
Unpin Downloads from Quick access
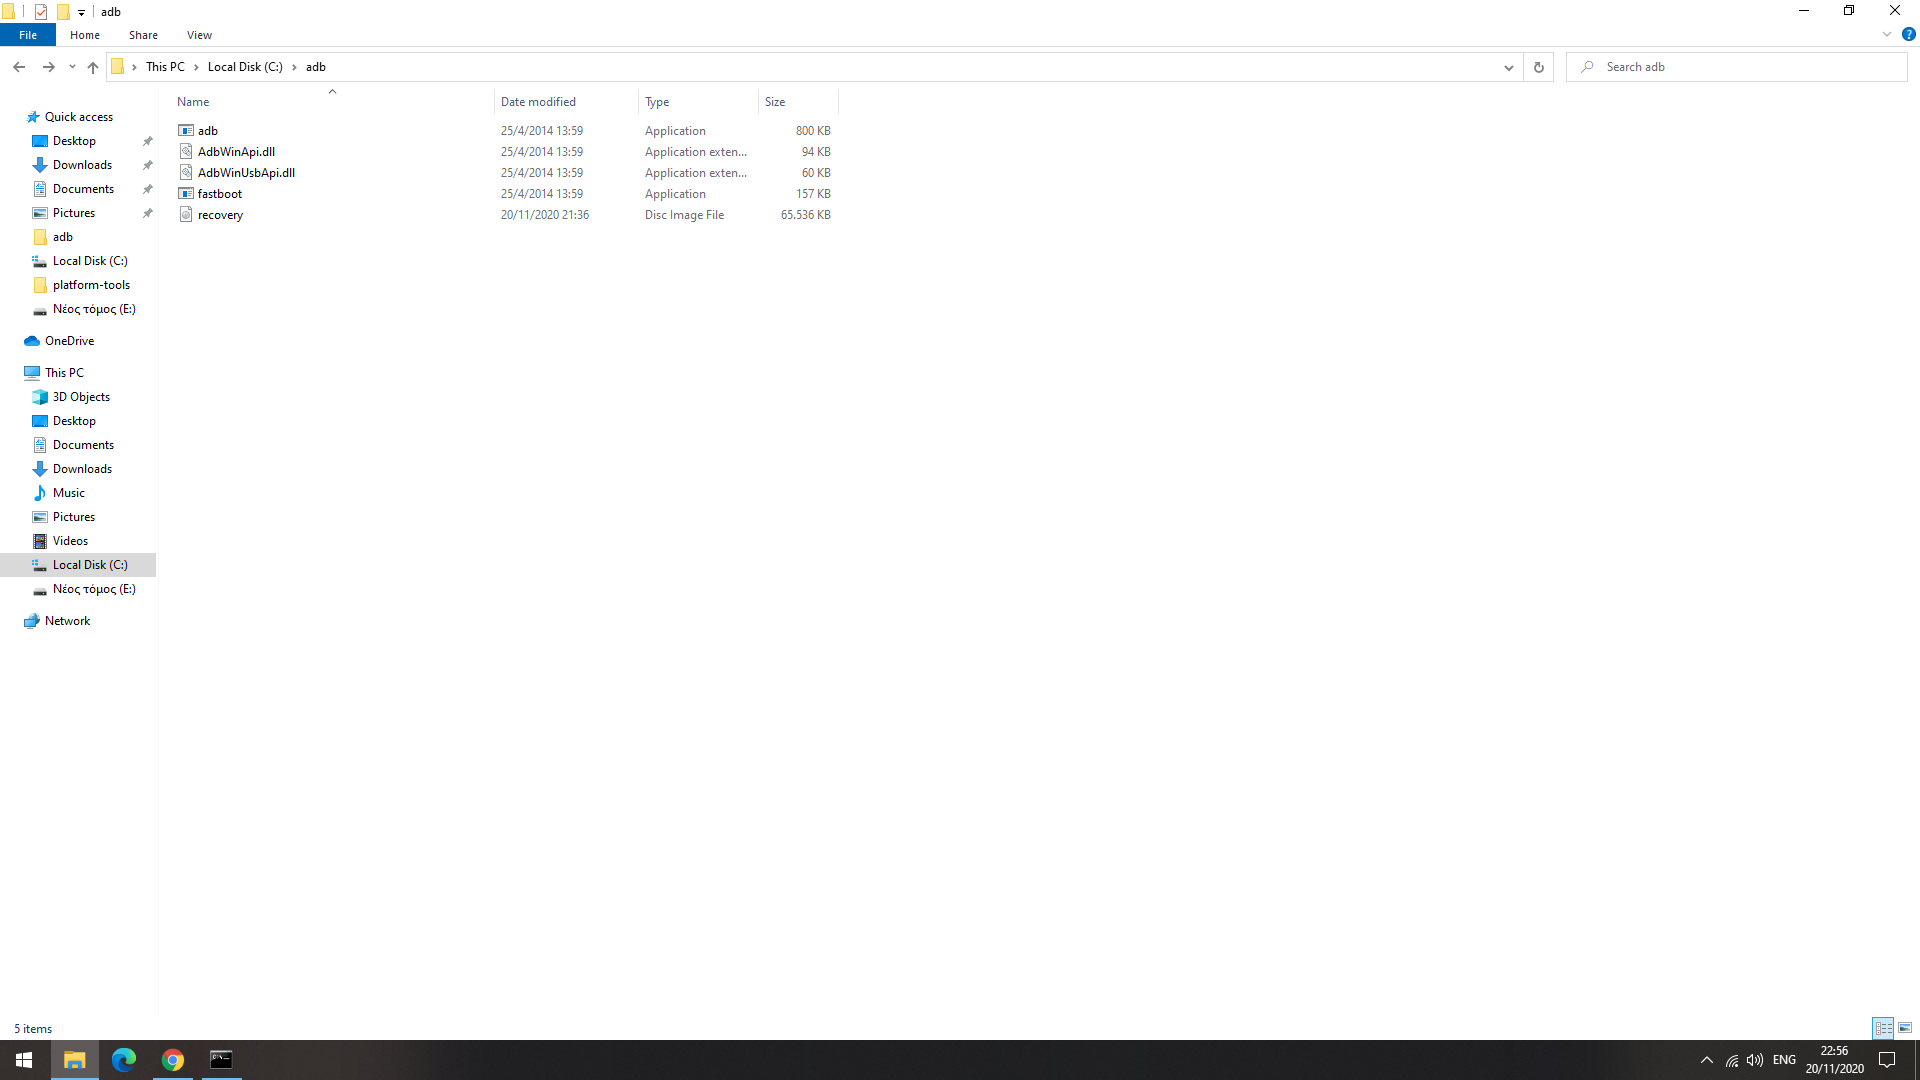(148, 165)
